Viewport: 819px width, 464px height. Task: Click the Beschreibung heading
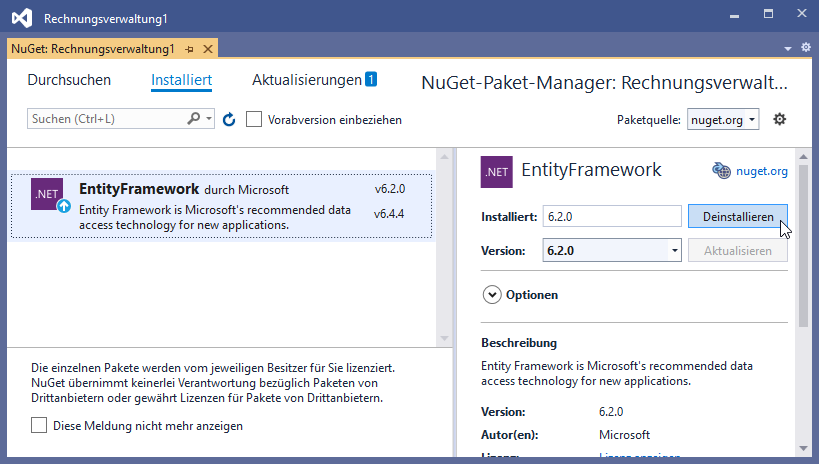coord(519,343)
